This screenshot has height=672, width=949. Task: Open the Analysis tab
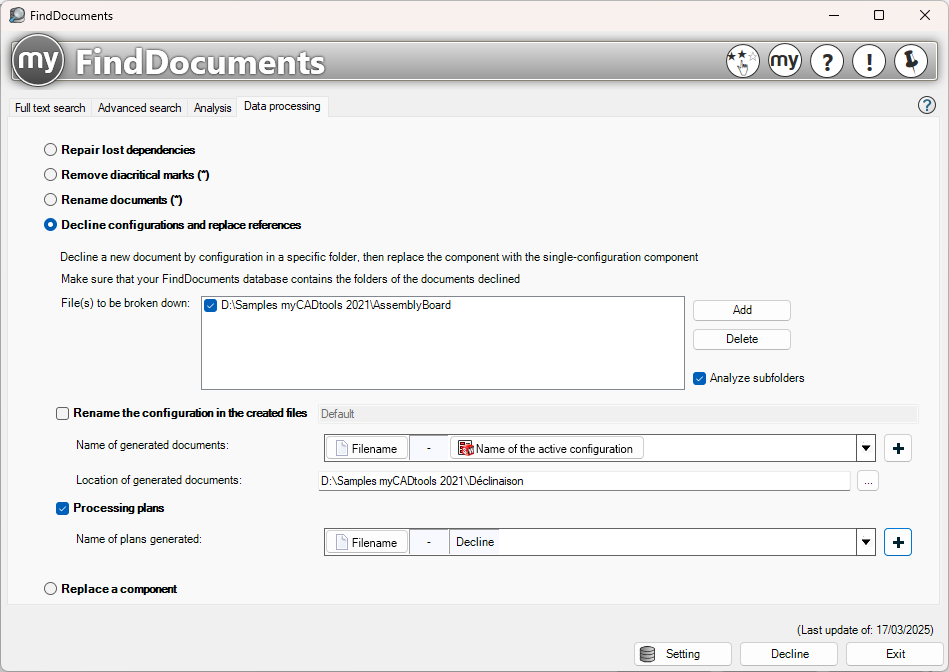tap(212, 108)
